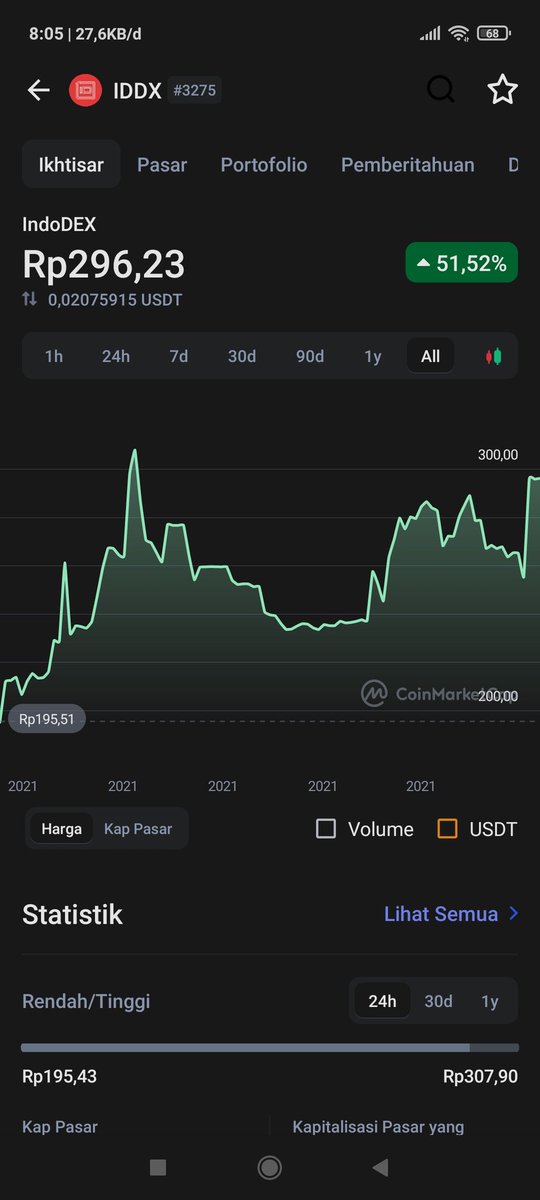The width and height of the screenshot is (540, 1200).
Task: Tap the Rendah/Tinggi label
Action: click(x=86, y=1001)
